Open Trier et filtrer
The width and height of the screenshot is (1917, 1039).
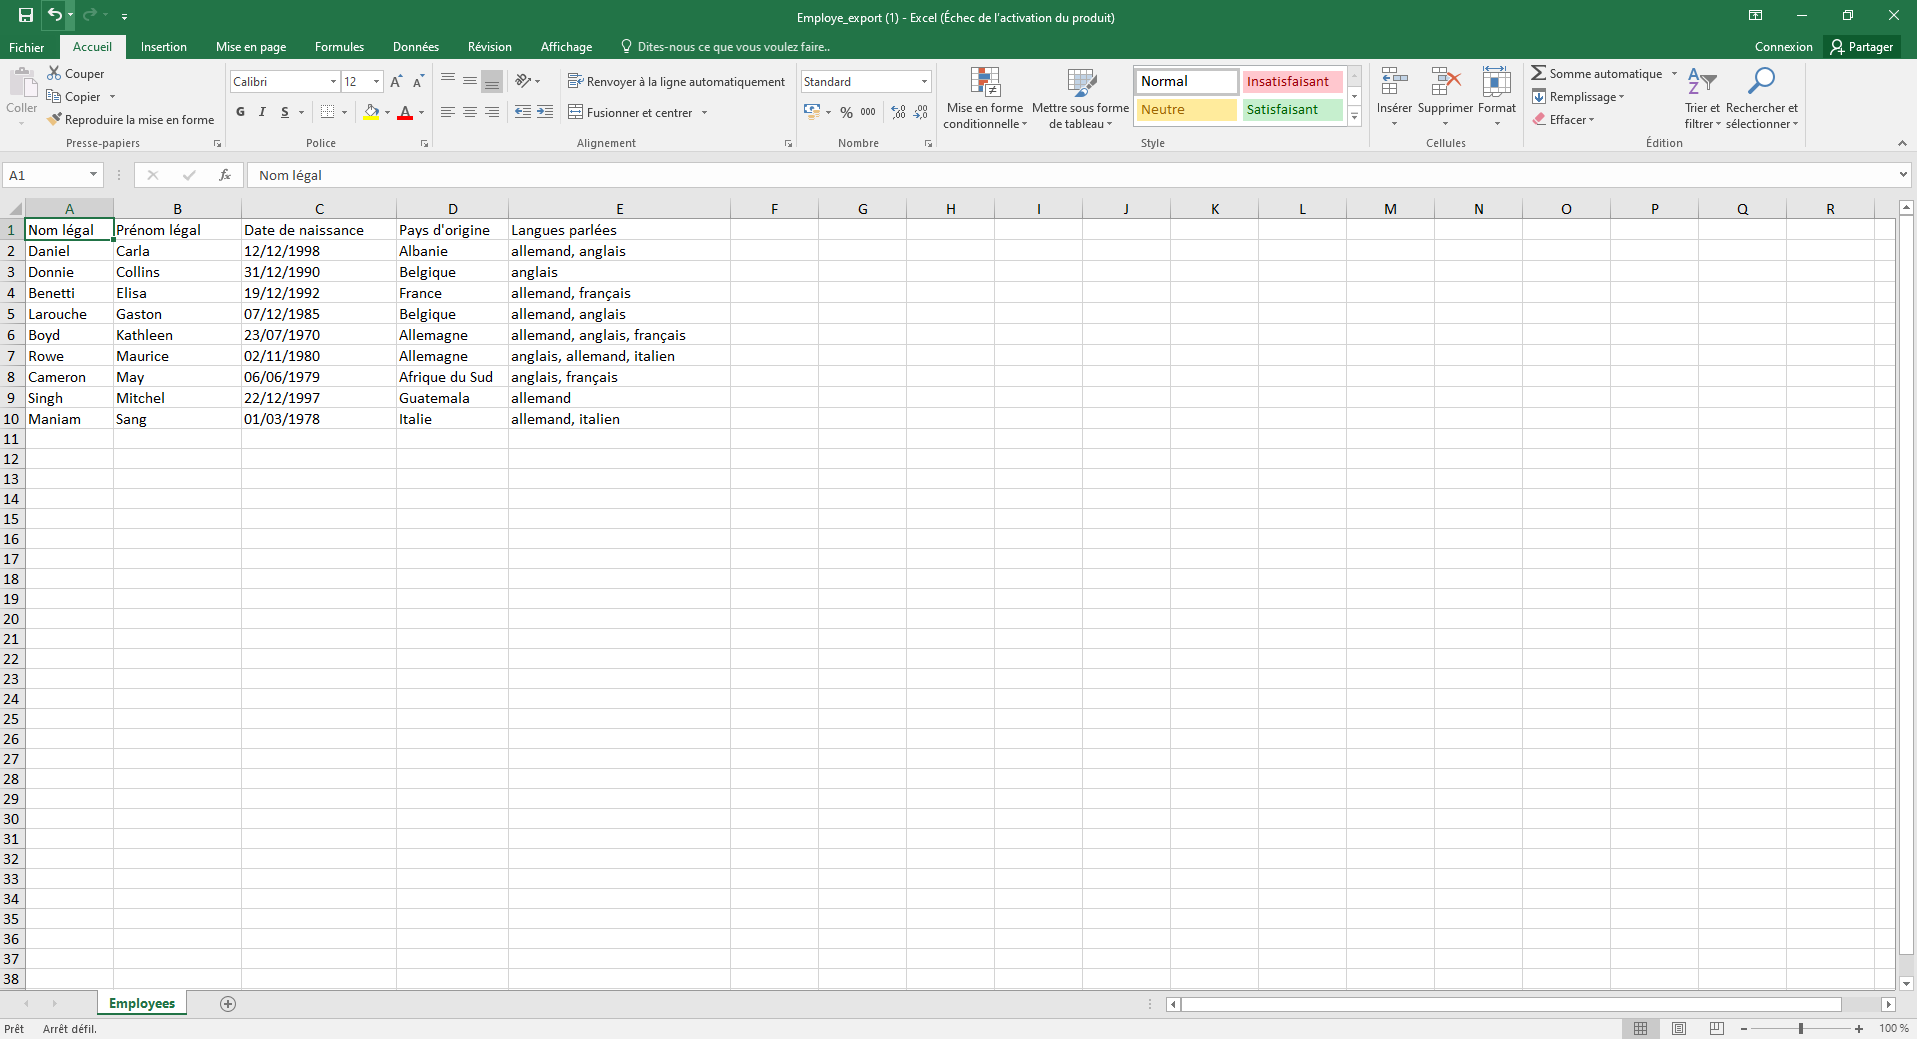1702,98
